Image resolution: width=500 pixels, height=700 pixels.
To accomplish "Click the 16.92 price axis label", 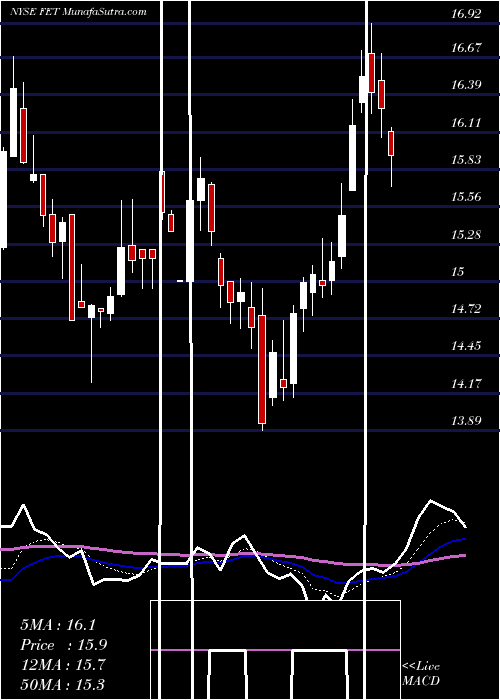I will [466, 14].
